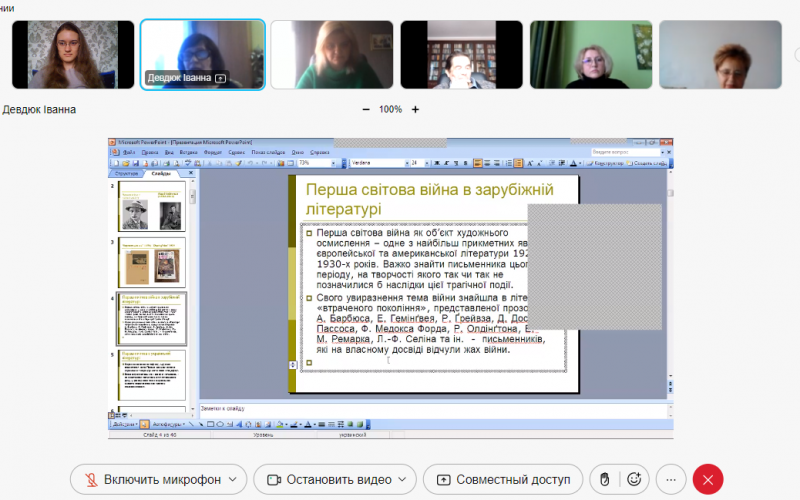Select slide 5 thumbnail in slide panel

click(x=152, y=374)
